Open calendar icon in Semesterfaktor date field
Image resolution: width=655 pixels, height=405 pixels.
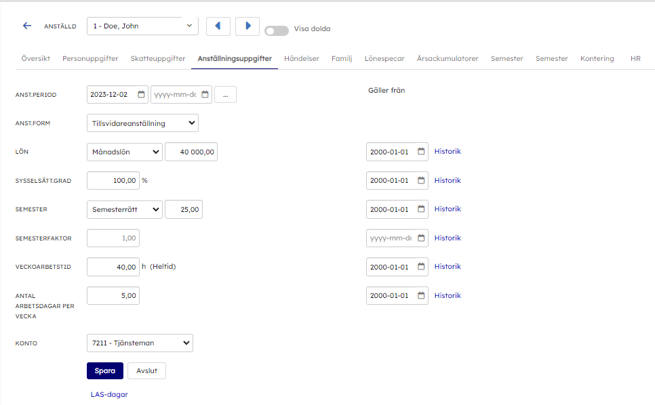421,239
